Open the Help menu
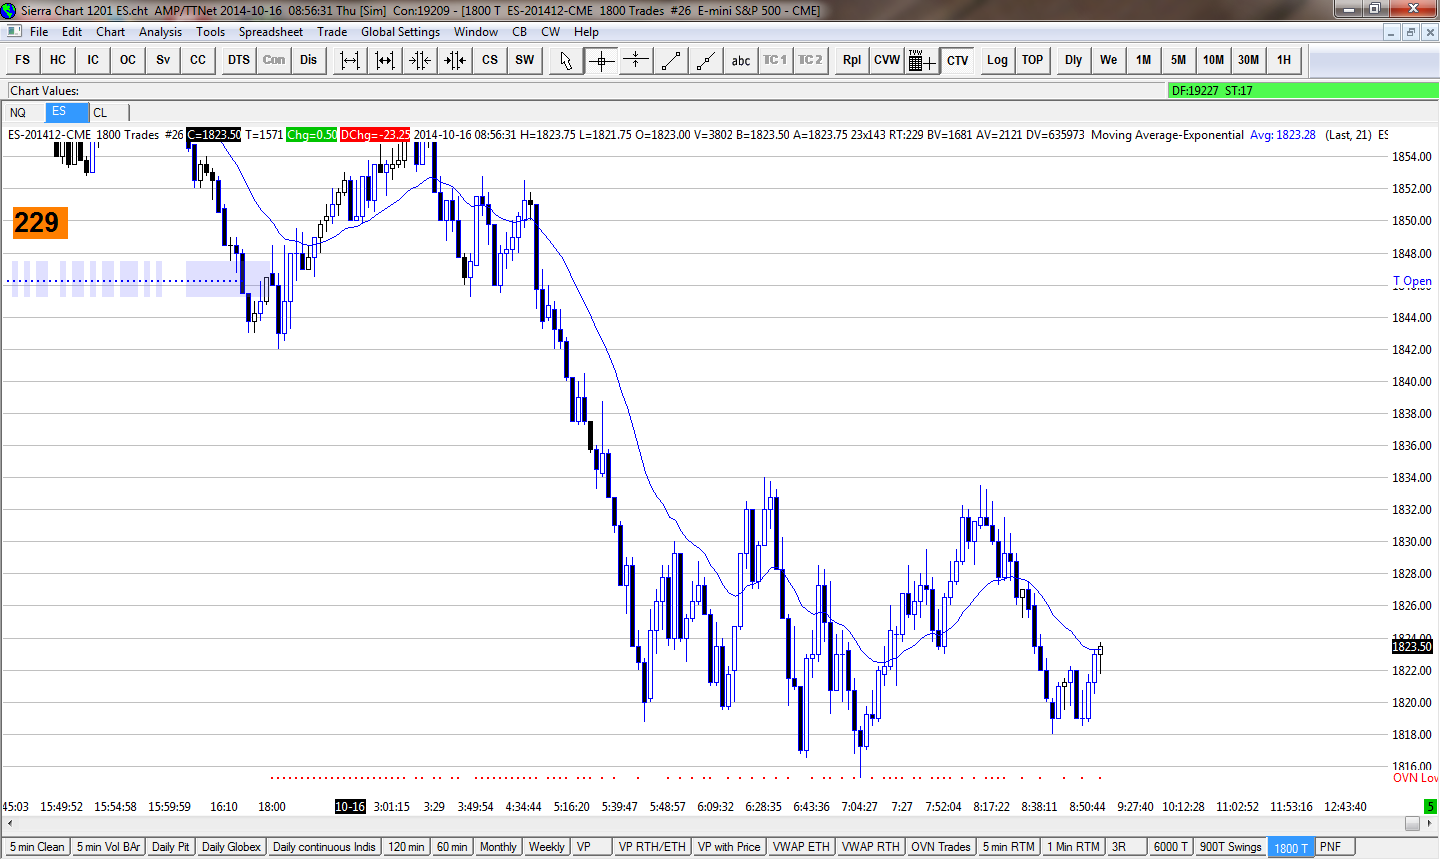Viewport: 1440px width, 860px height. click(x=586, y=32)
